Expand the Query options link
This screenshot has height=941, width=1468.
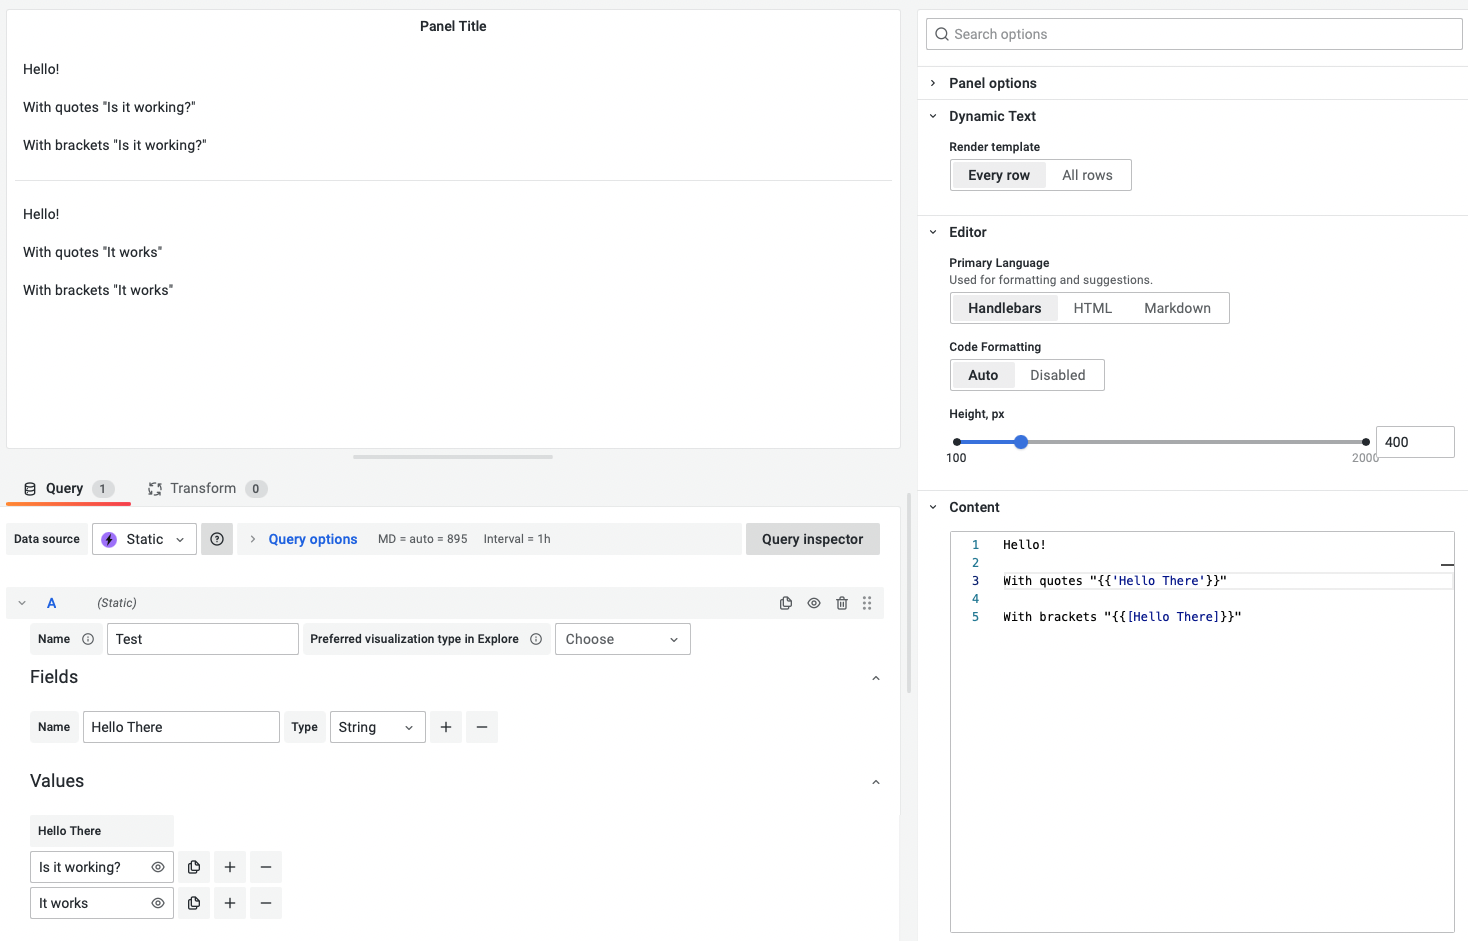click(312, 539)
